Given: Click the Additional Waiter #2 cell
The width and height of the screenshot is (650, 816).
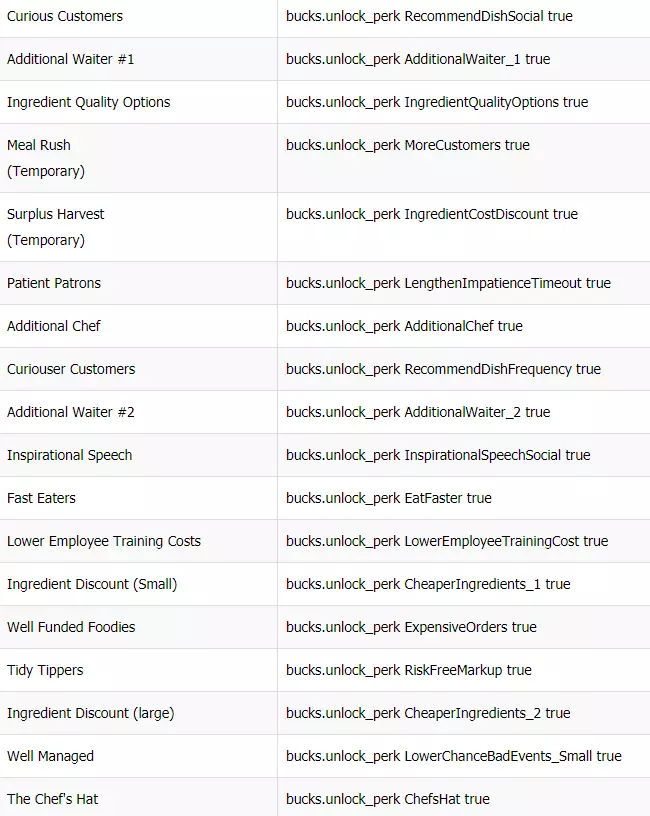Looking at the screenshot, I should [x=71, y=412].
